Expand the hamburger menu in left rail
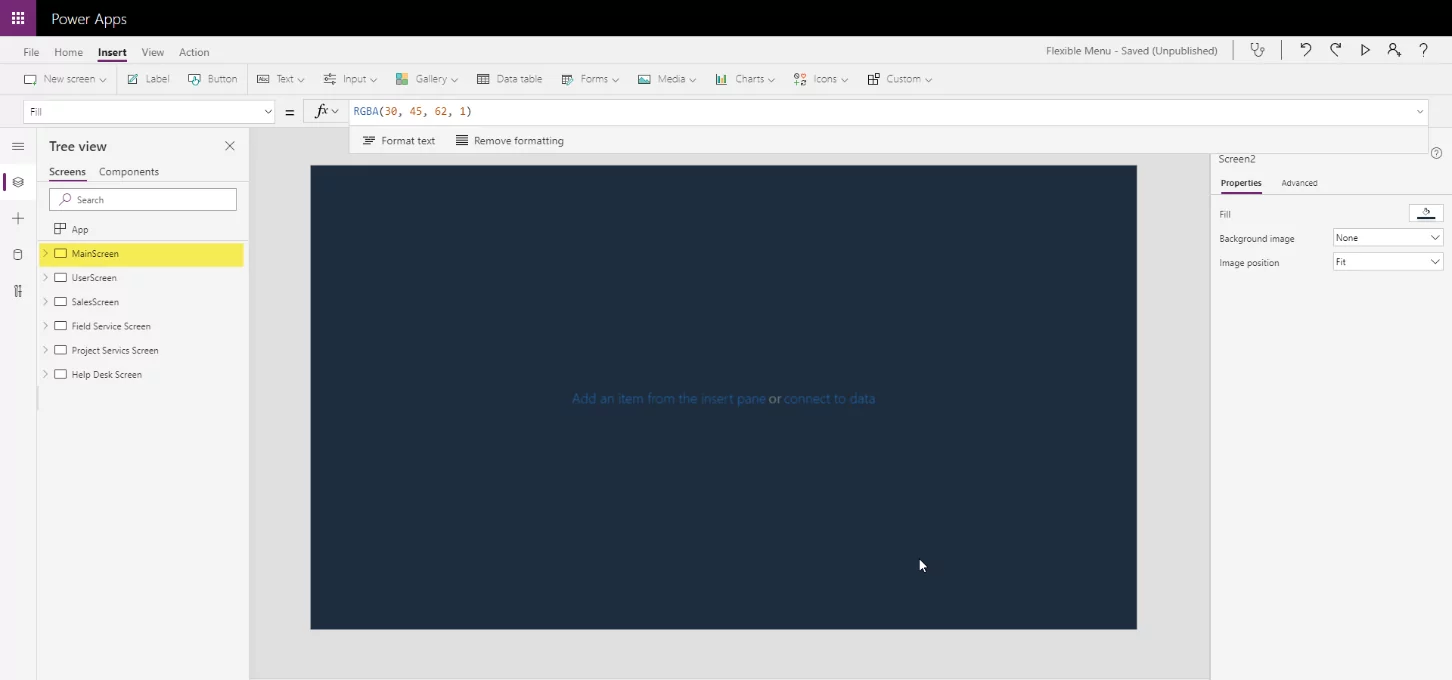This screenshot has height=680, width=1452. click(x=18, y=146)
